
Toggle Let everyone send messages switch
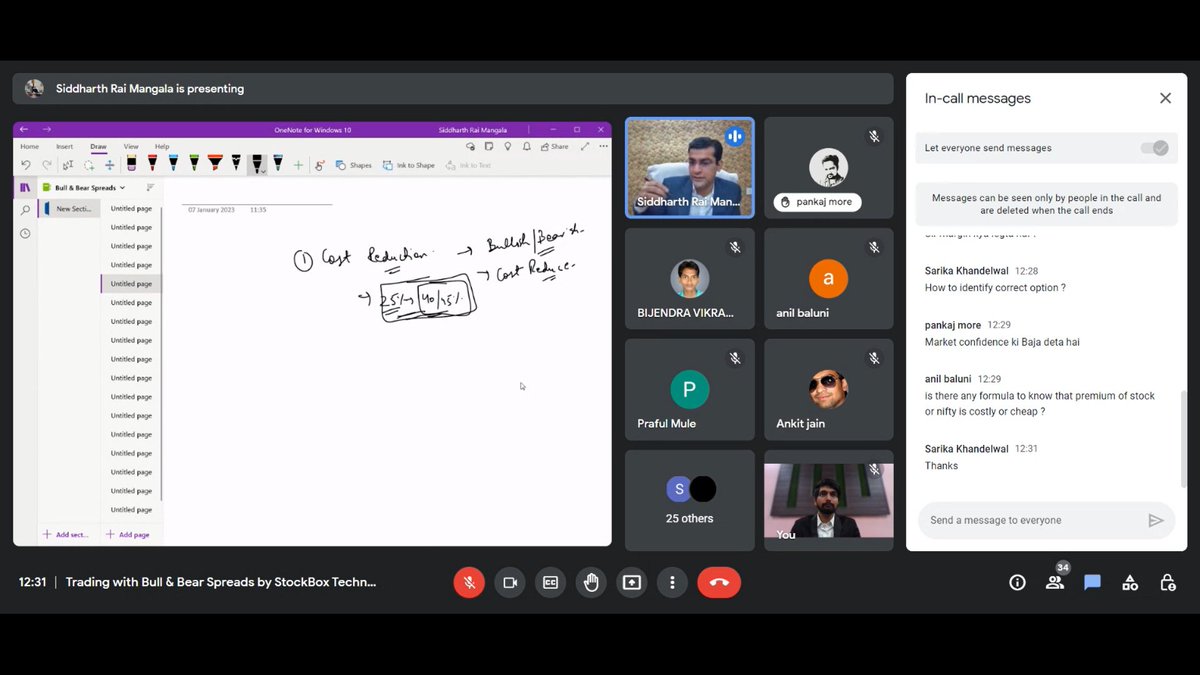(1154, 148)
